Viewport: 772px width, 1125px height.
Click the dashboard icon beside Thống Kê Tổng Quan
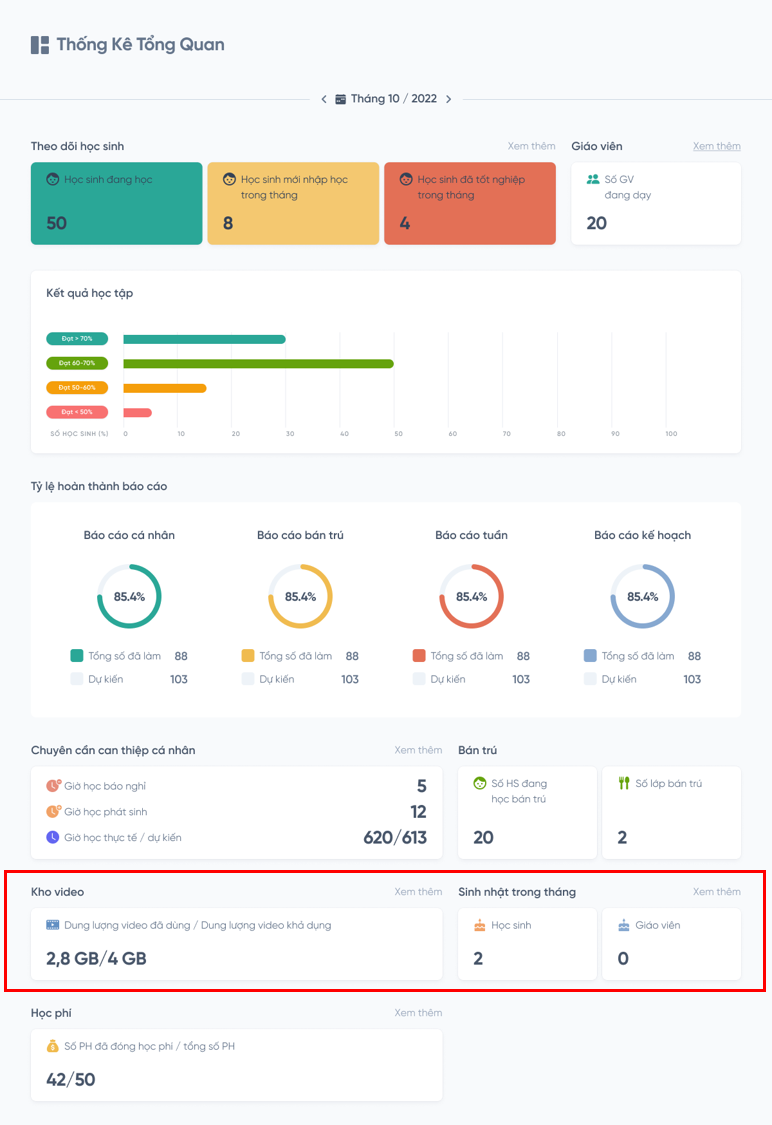pos(40,45)
